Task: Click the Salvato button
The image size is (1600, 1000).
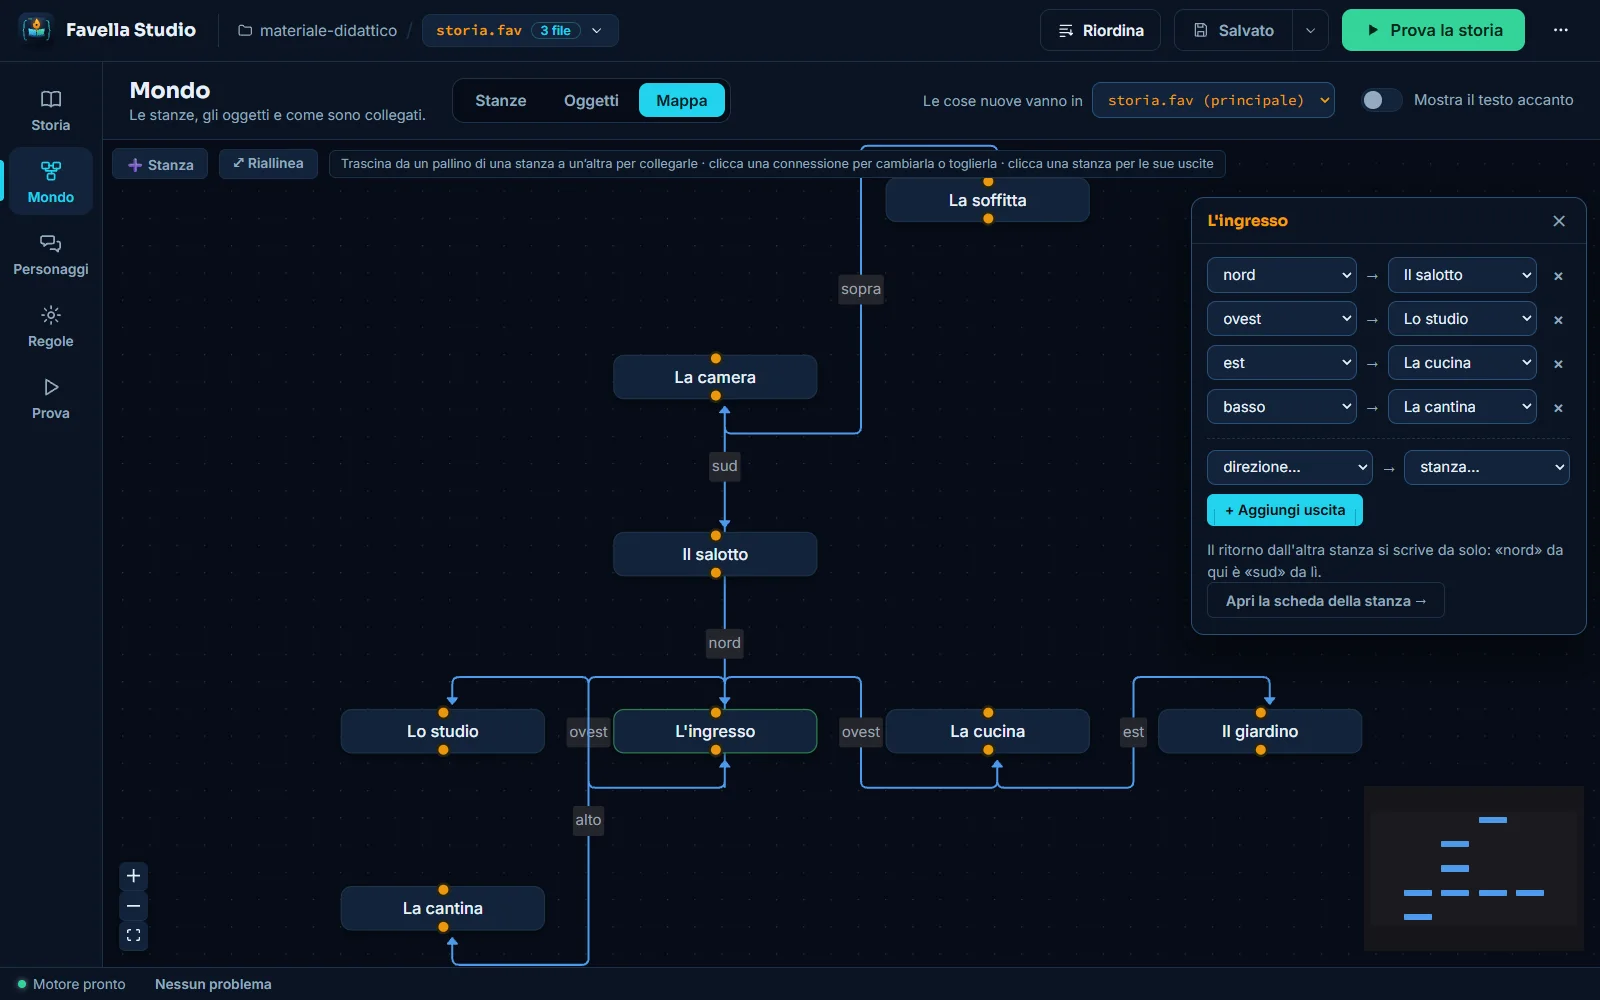Action: point(1234,30)
